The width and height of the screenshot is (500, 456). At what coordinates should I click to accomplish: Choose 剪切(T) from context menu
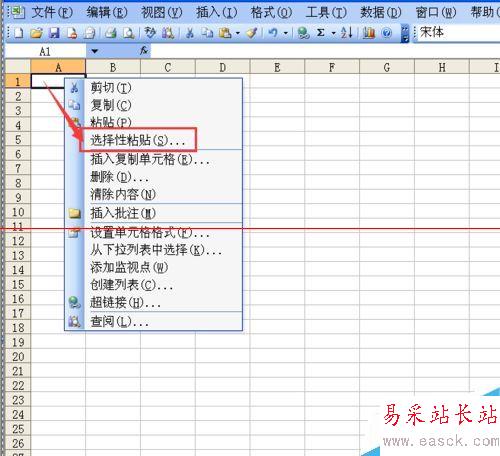153,88
